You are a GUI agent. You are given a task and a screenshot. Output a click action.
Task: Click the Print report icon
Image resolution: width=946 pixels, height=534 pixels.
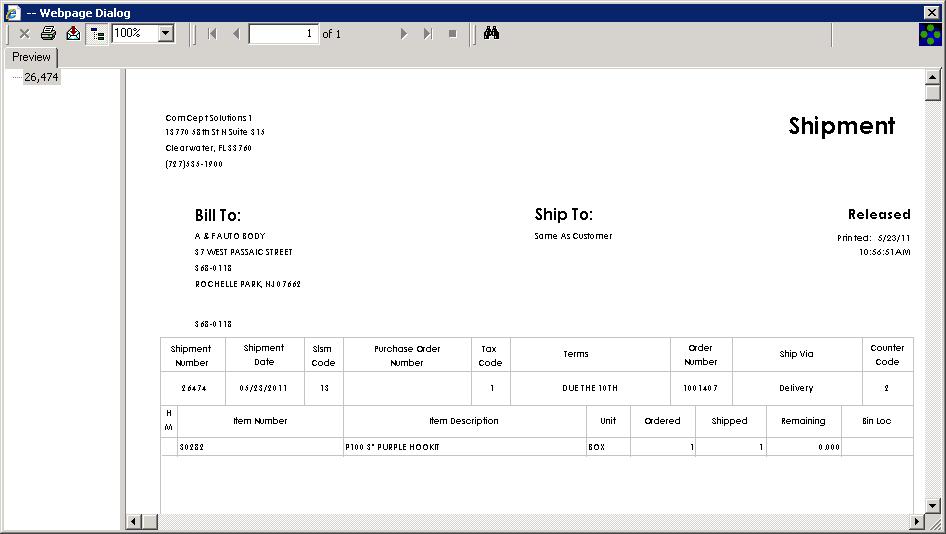point(48,33)
